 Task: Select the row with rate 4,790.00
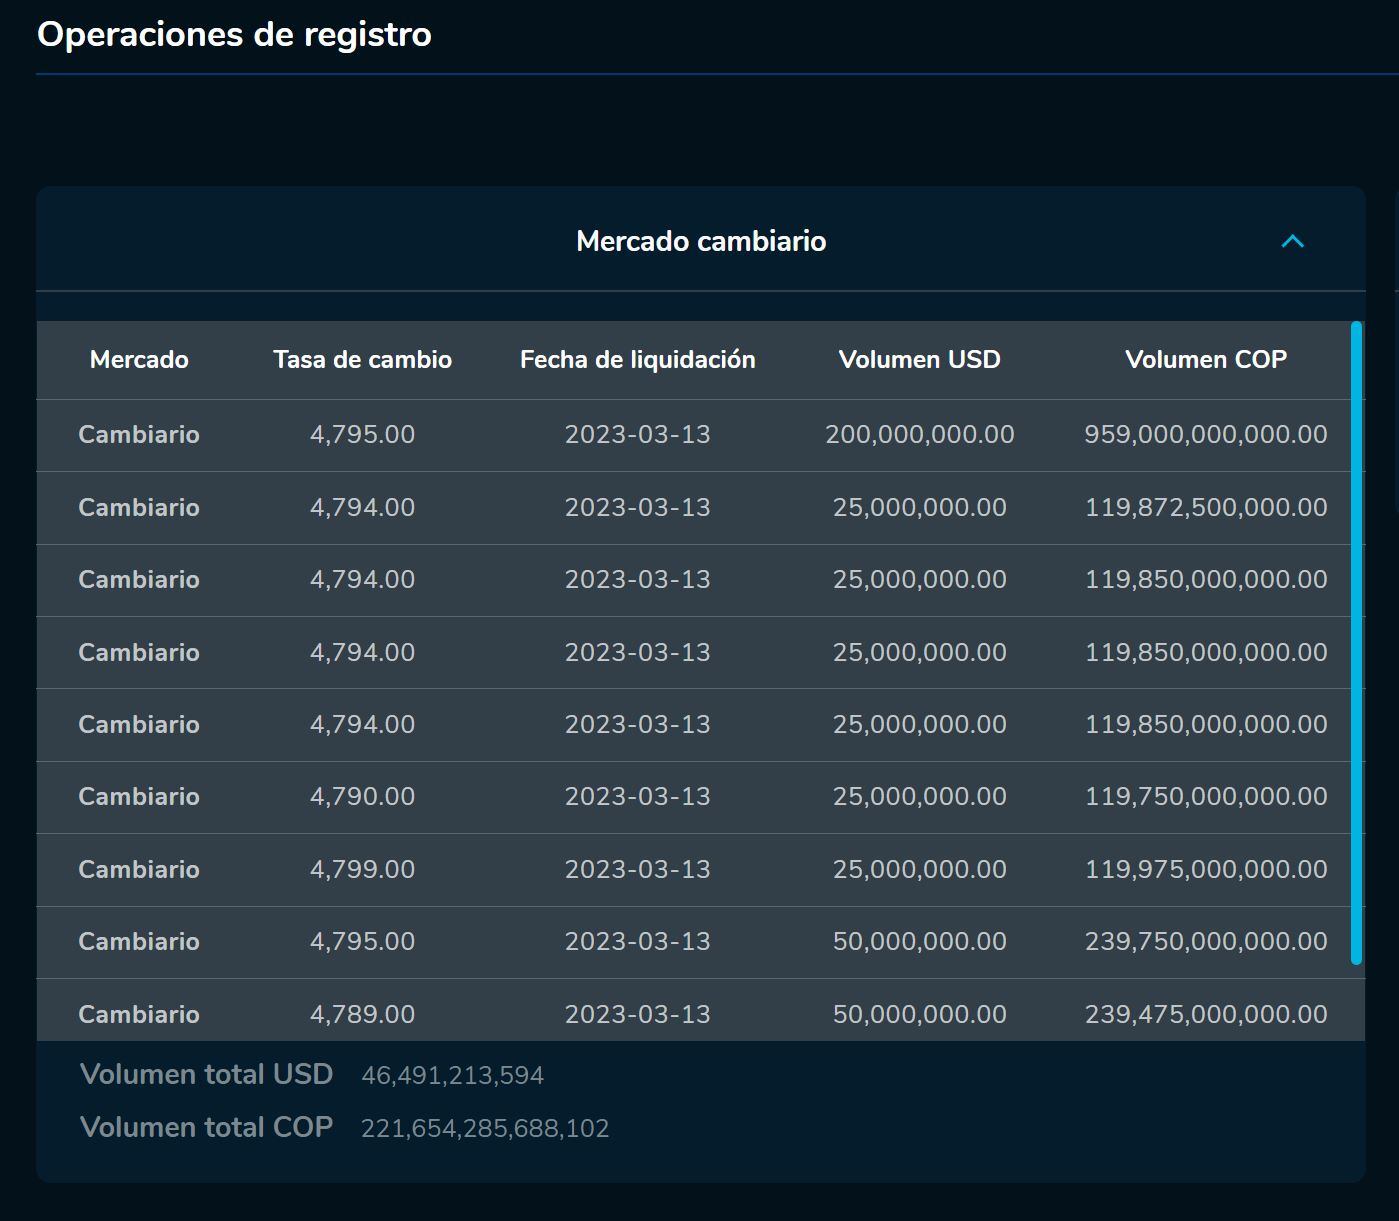(x=363, y=797)
